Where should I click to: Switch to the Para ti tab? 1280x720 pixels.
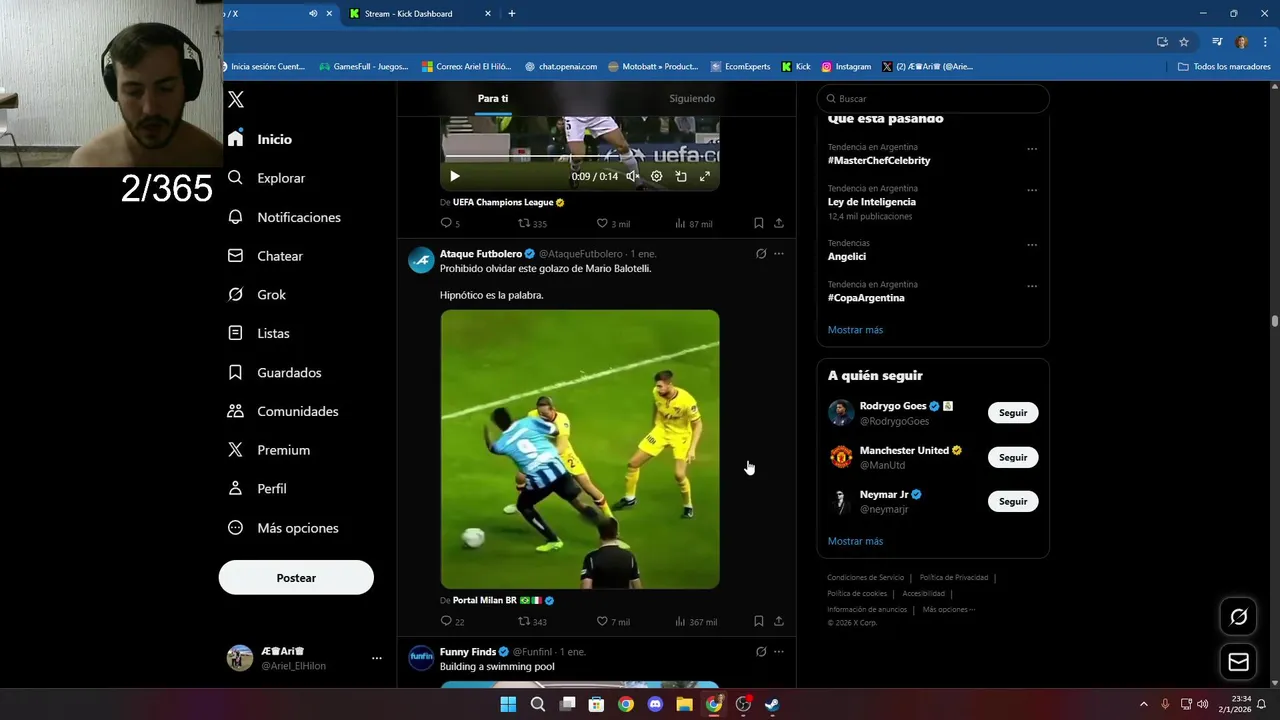pyautogui.click(x=493, y=98)
